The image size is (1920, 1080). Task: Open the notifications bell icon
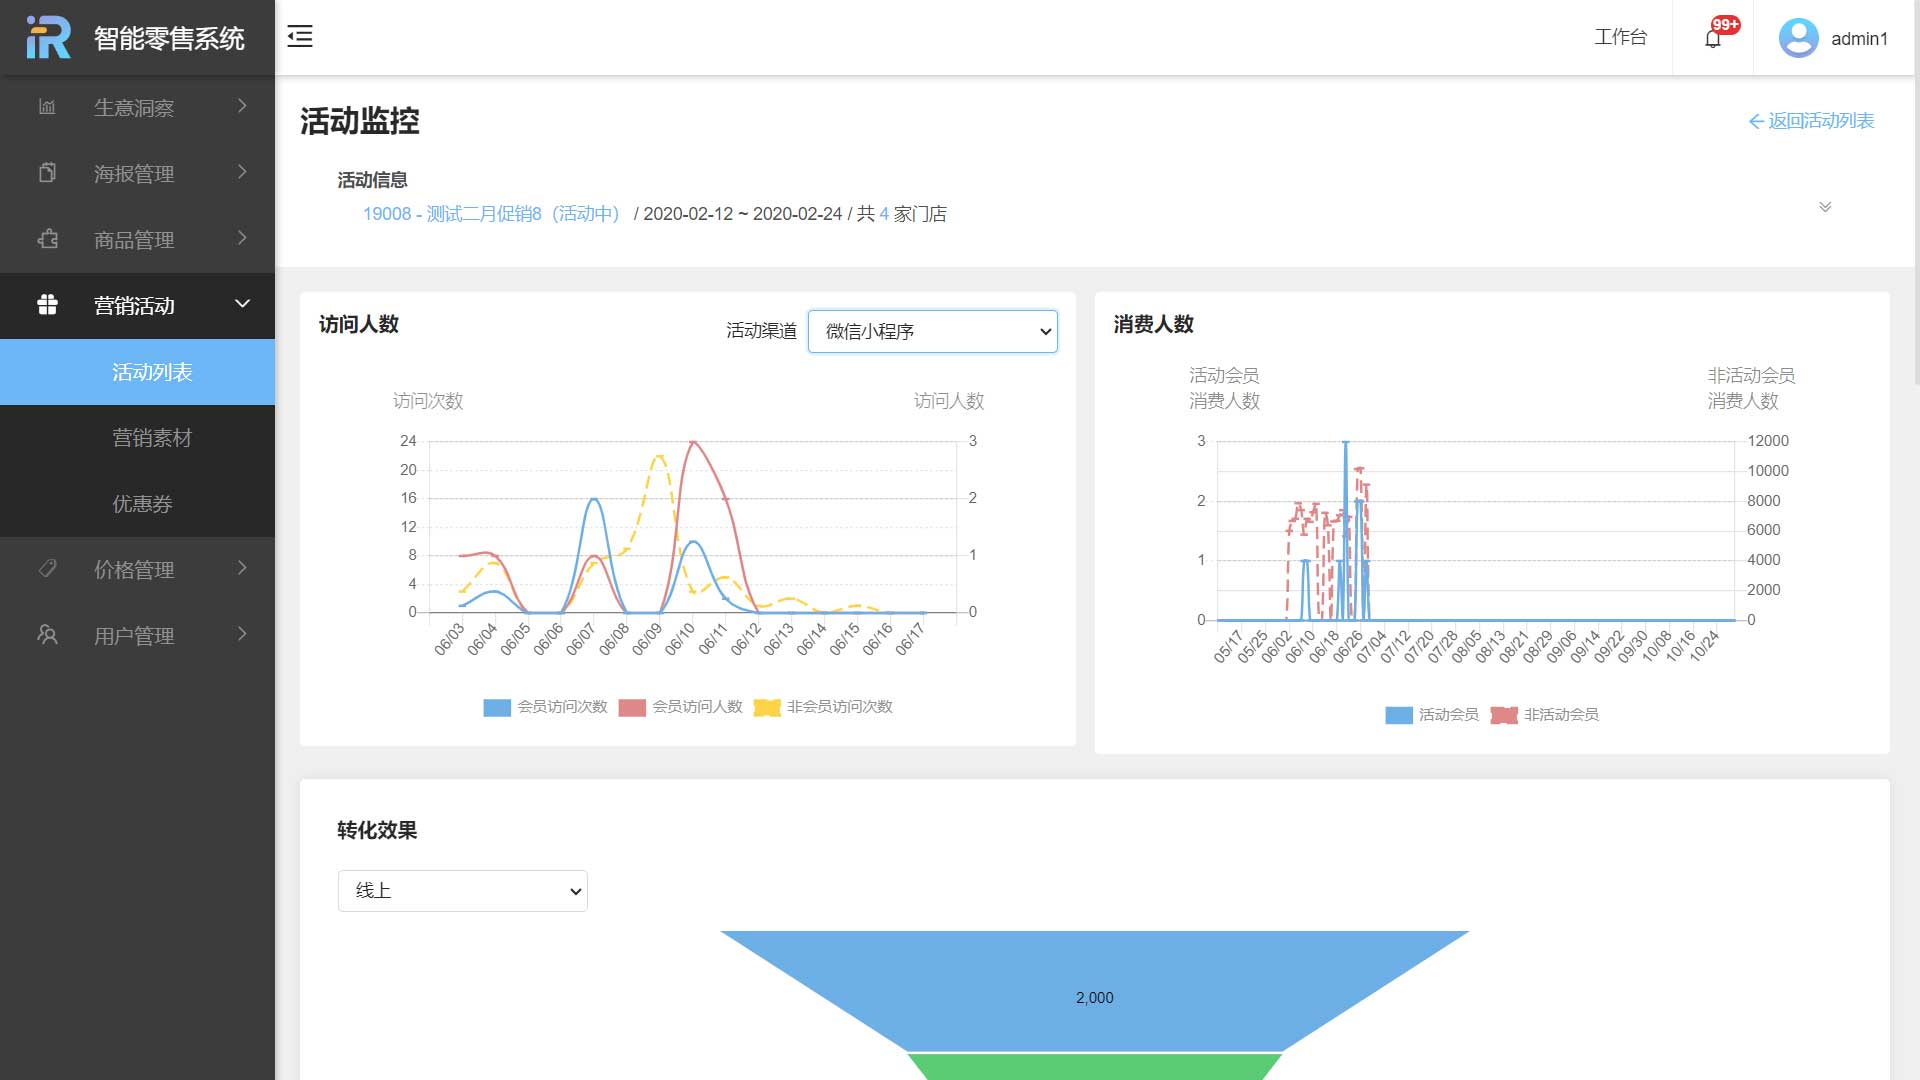pos(1713,39)
